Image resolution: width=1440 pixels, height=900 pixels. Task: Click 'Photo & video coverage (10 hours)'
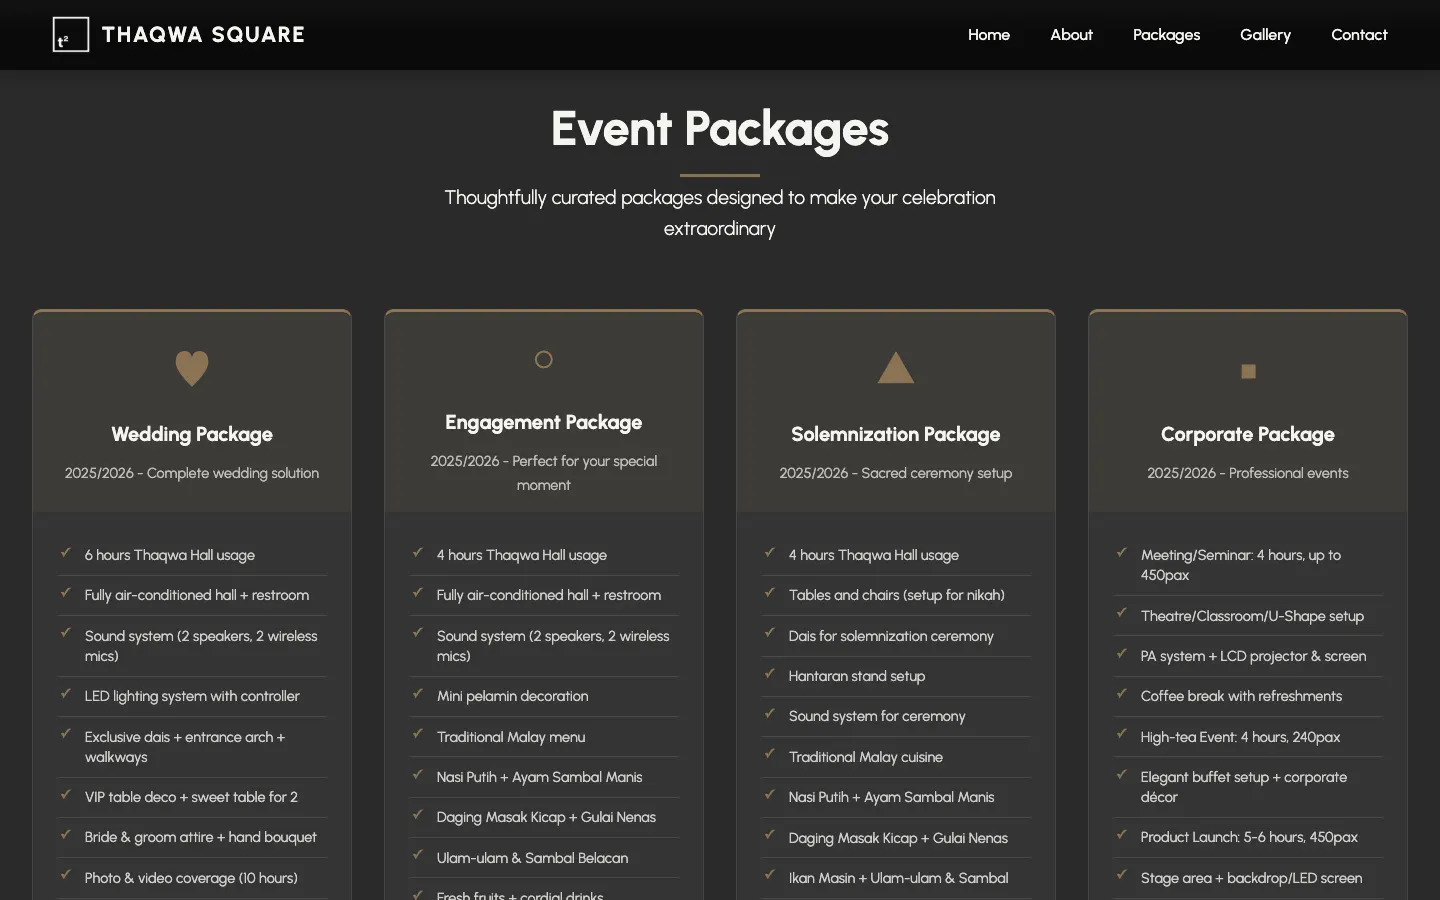coord(191,878)
